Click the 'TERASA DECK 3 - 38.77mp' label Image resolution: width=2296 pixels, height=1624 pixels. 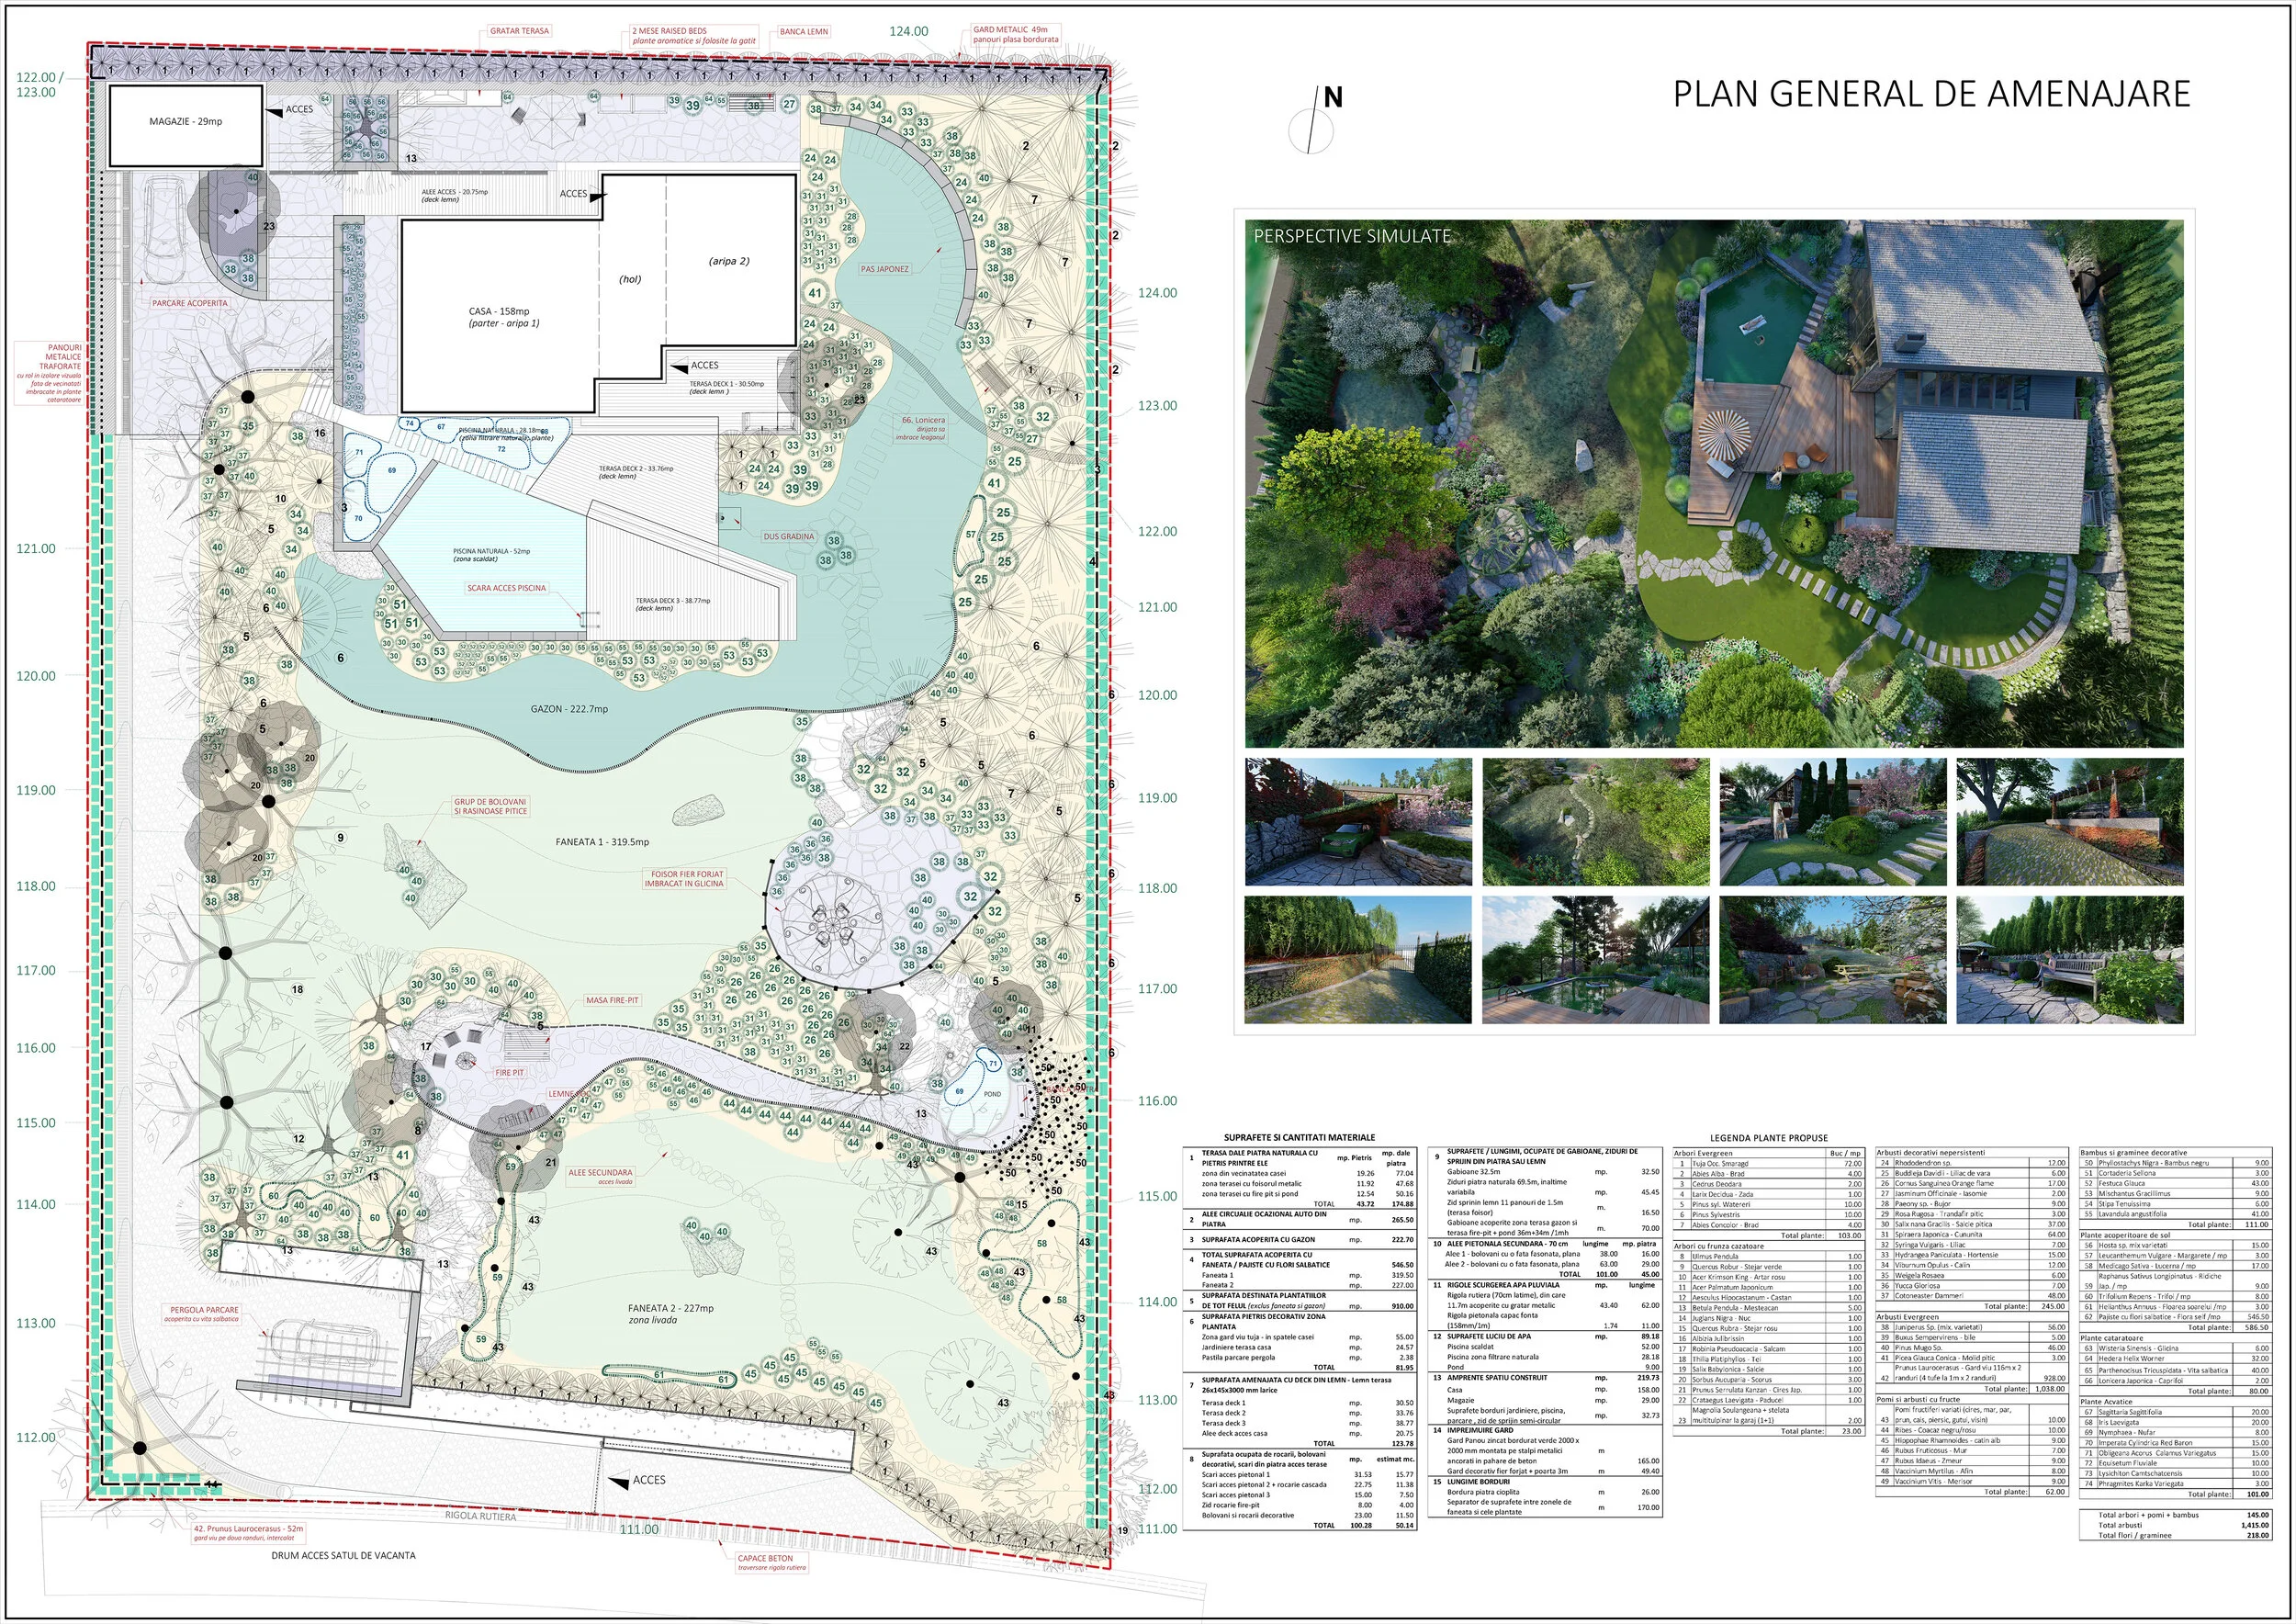coord(673,601)
